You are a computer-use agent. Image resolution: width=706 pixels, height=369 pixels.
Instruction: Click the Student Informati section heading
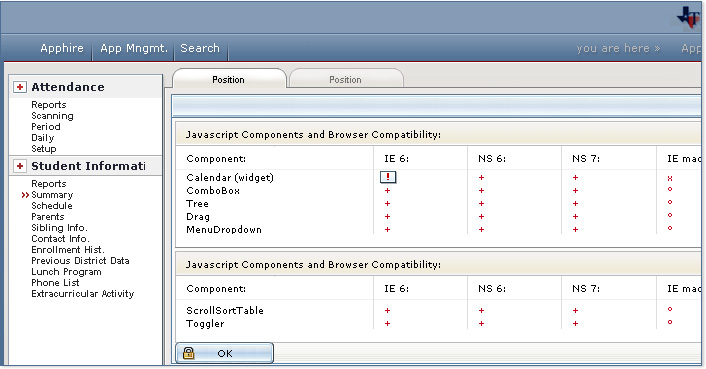tap(88, 166)
